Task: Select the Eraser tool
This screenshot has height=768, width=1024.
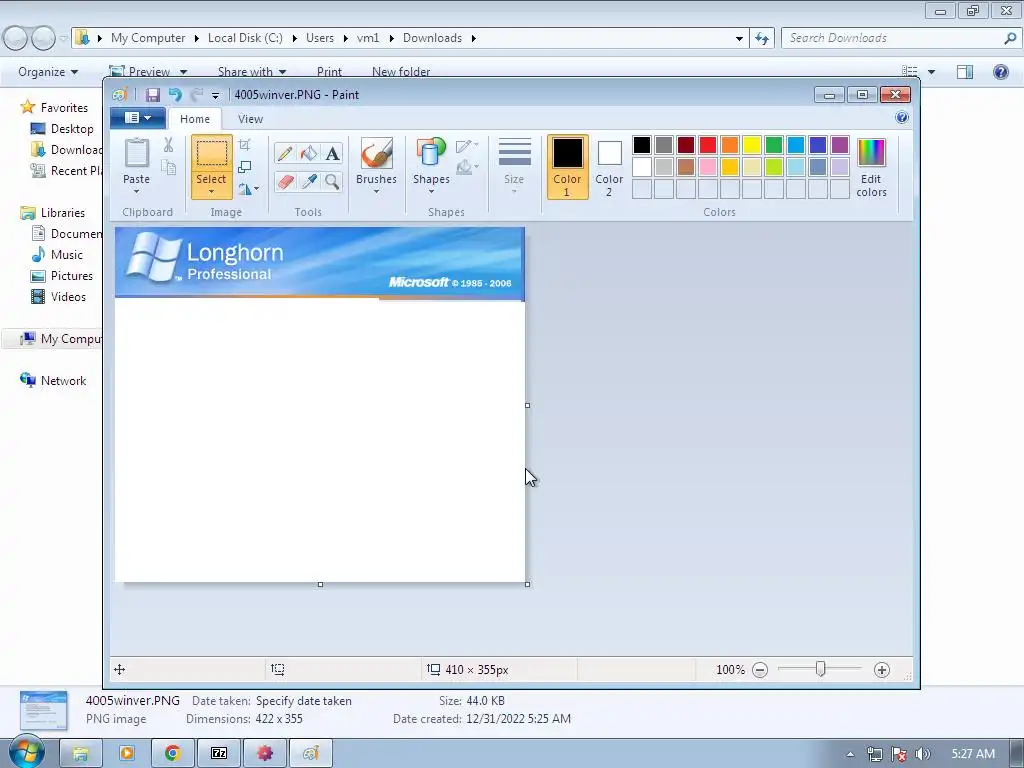Action: (x=285, y=181)
